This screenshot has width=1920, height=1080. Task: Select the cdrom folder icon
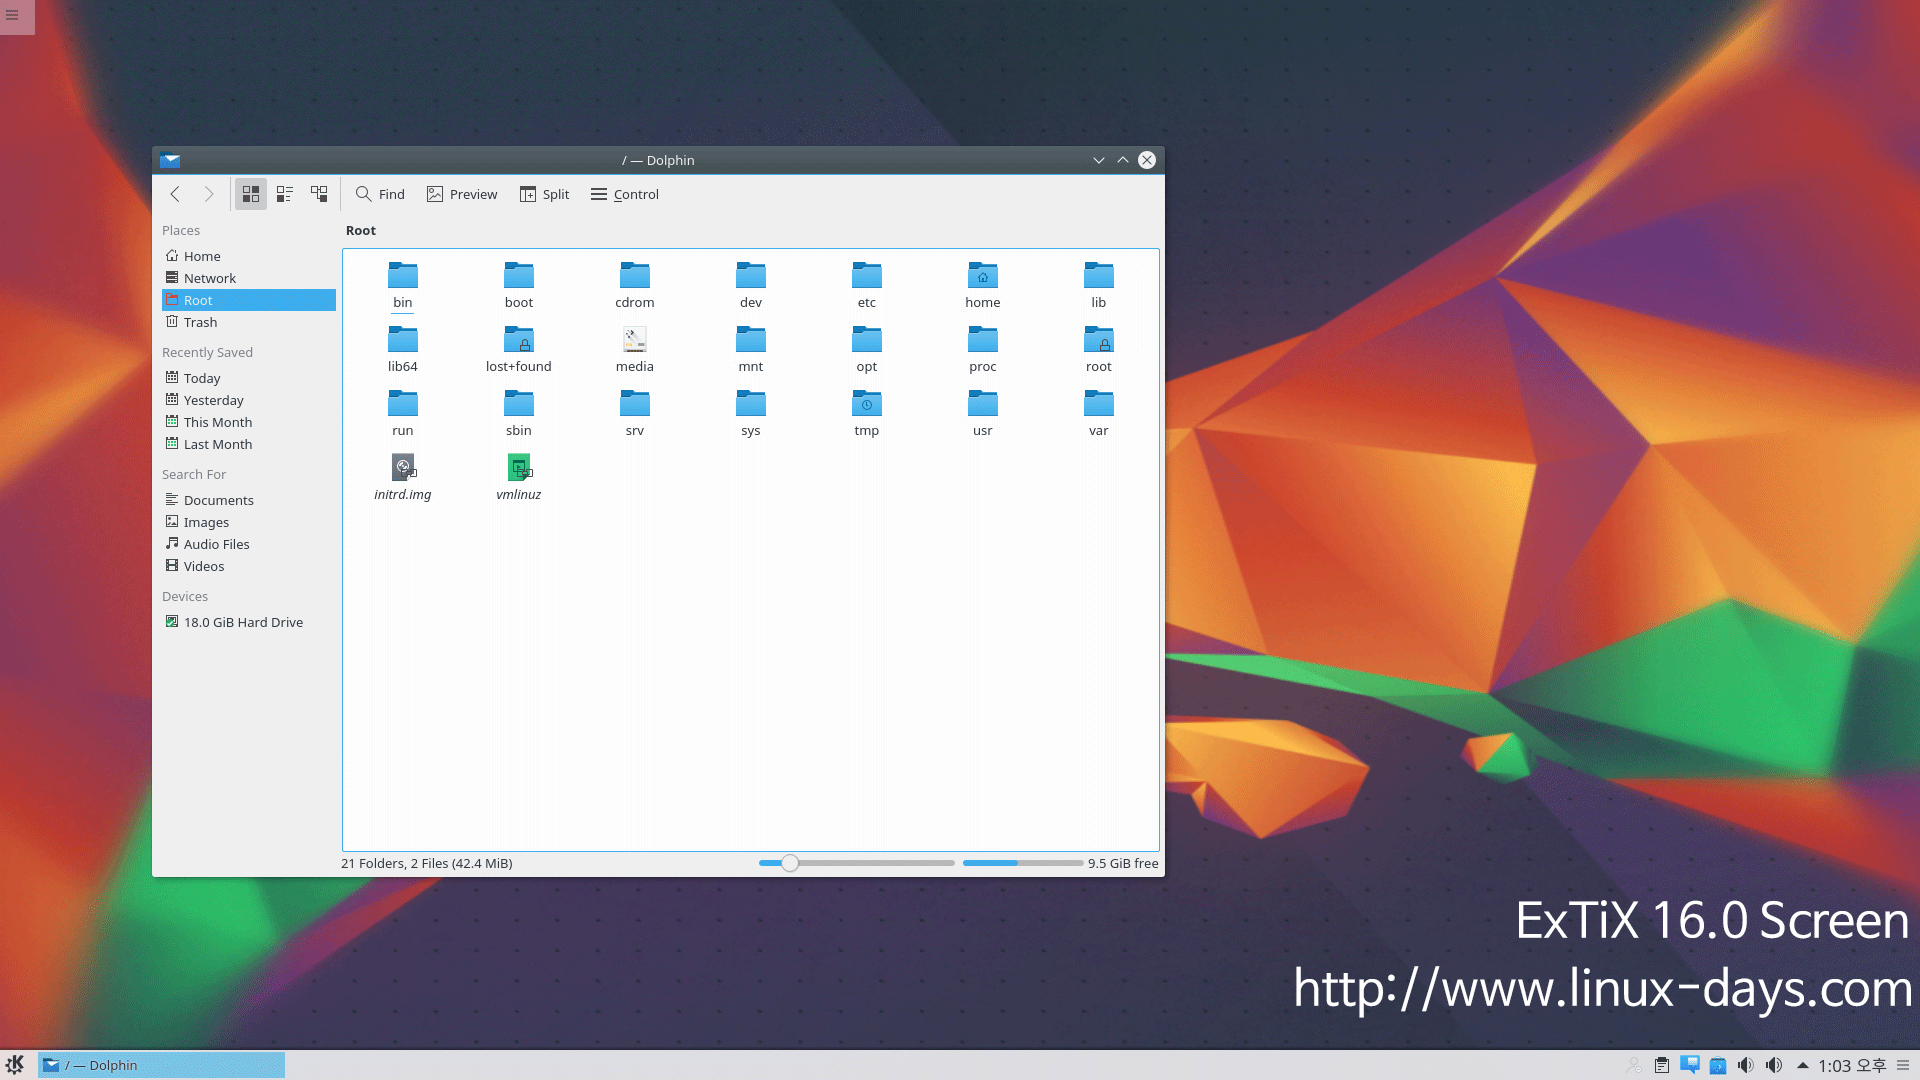pyautogui.click(x=635, y=275)
